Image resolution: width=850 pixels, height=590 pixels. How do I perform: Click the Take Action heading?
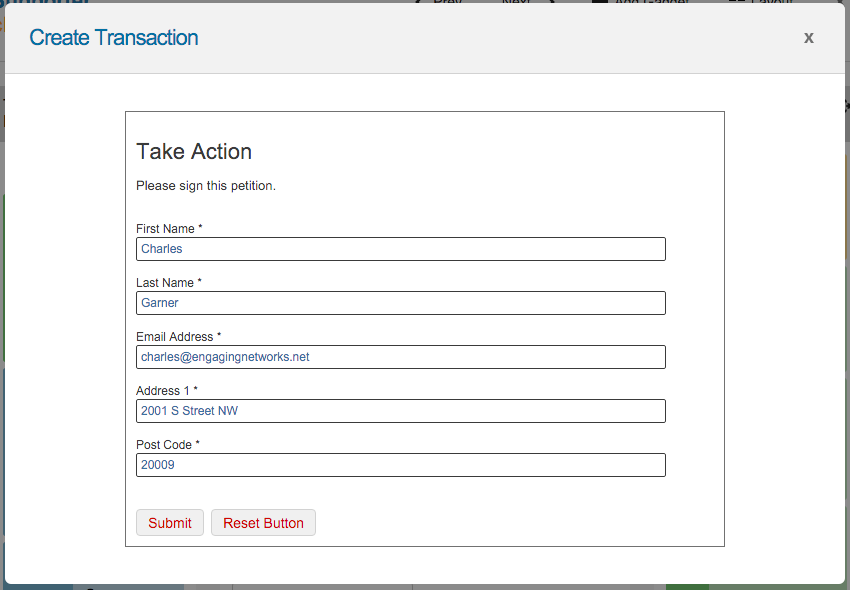[194, 152]
